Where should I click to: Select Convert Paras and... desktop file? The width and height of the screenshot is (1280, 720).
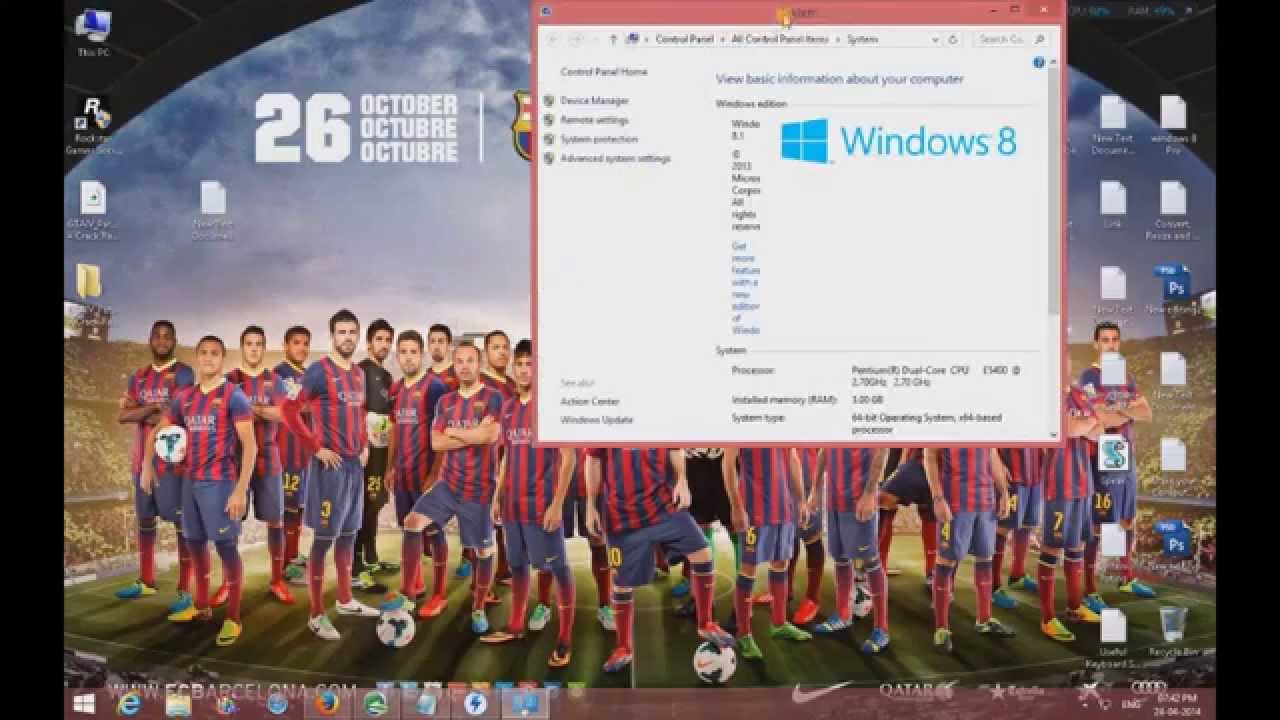(1173, 211)
